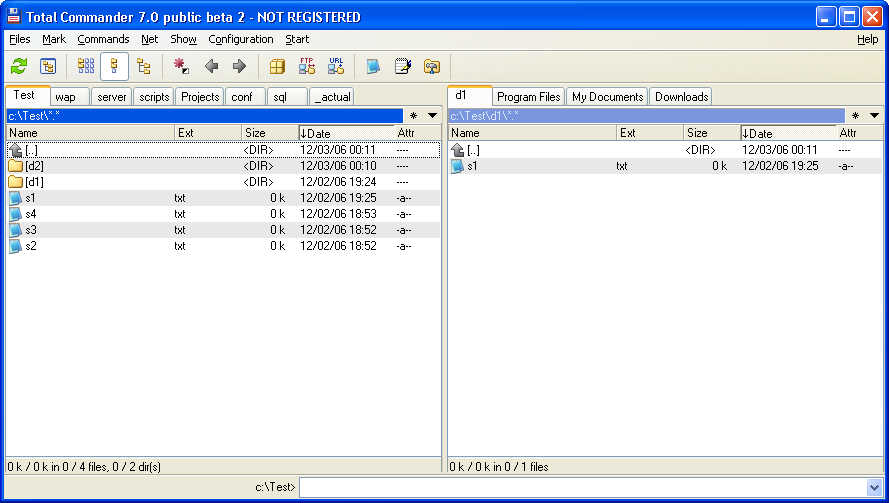Image resolution: width=889 pixels, height=503 pixels.
Task: Open the Net menu
Action: click(150, 39)
